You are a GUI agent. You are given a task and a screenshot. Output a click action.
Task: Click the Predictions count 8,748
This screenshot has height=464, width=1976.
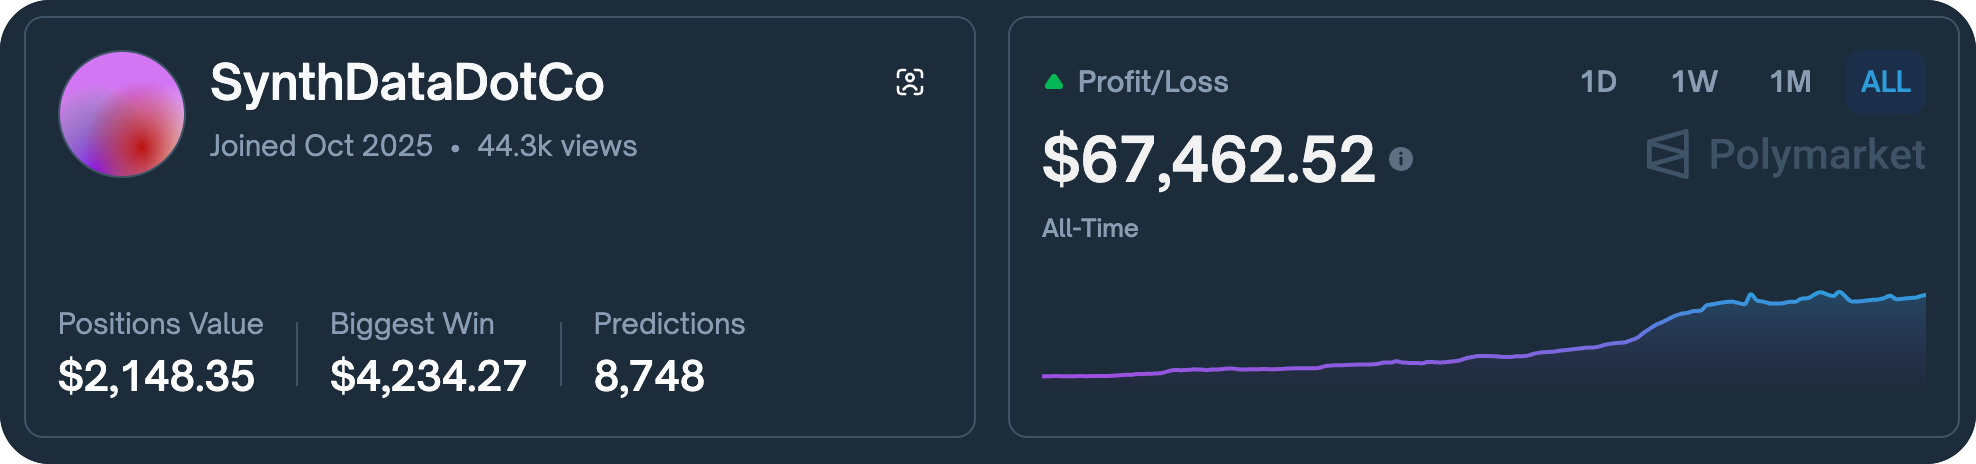pyautogui.click(x=649, y=376)
